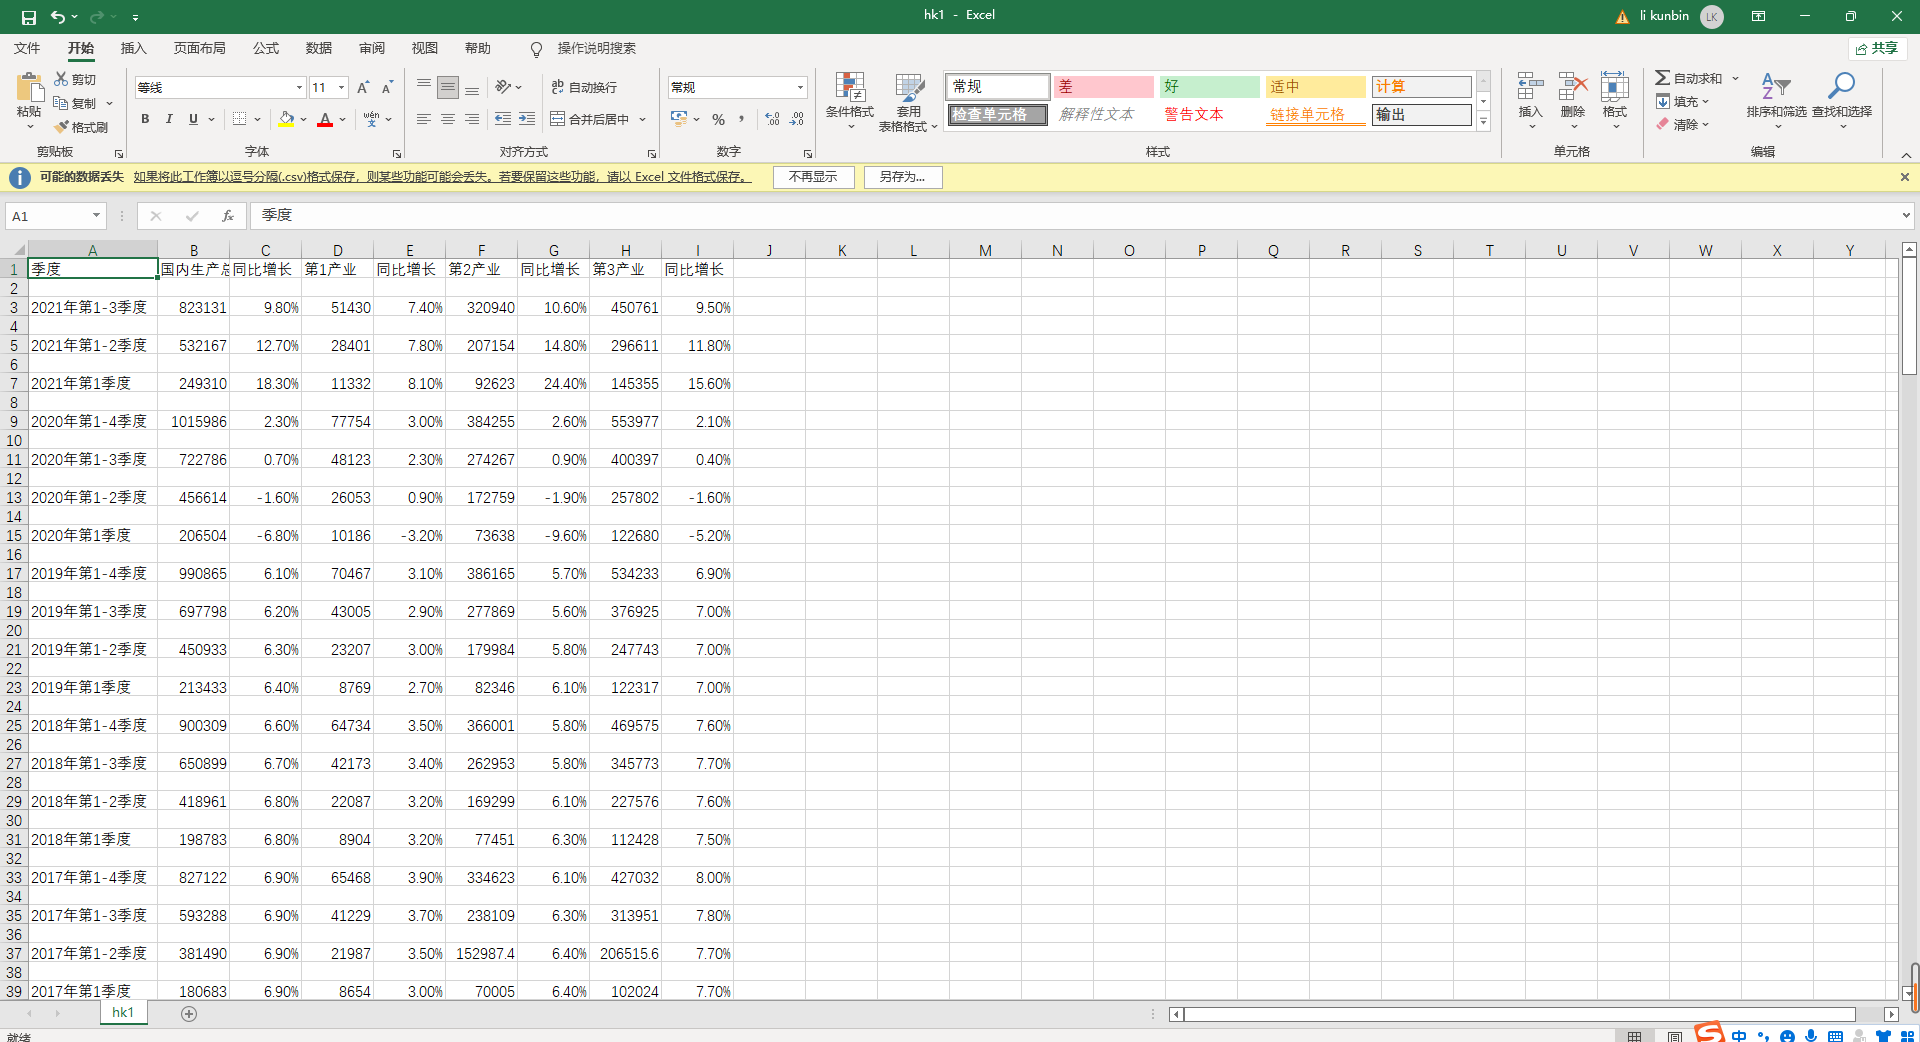Click the 共享 (Share) button
Image resolution: width=1920 pixels, height=1042 pixels.
(x=1877, y=48)
